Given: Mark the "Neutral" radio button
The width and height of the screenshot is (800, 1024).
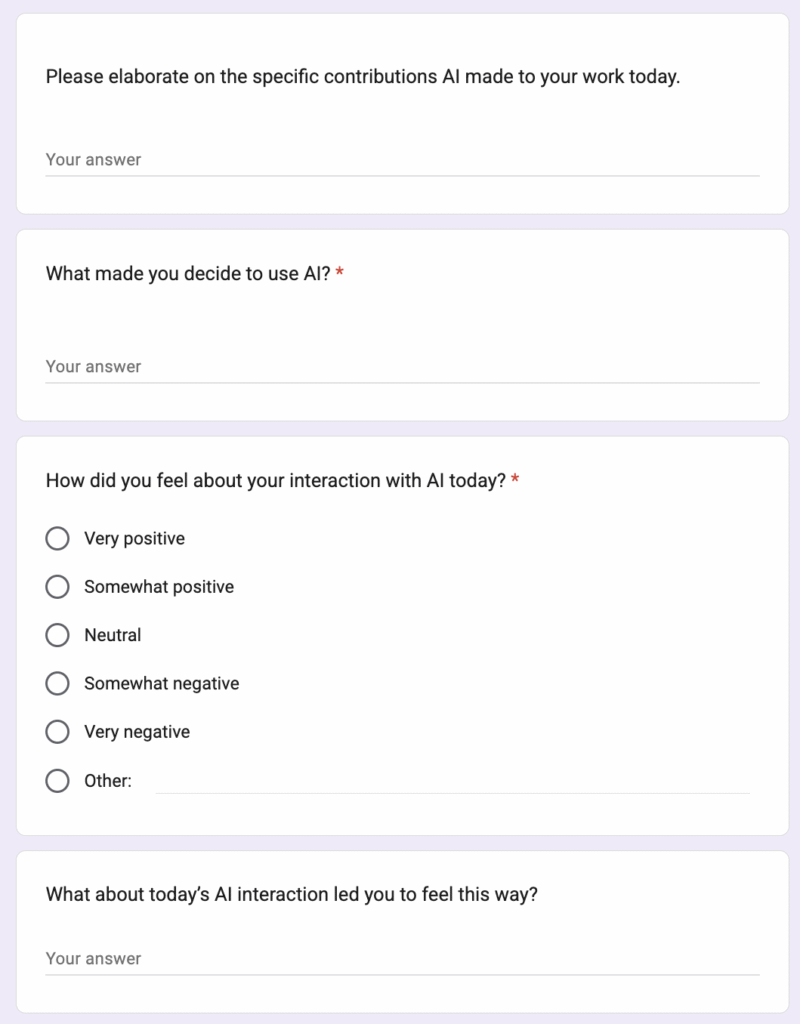Looking at the screenshot, I should (x=58, y=635).
